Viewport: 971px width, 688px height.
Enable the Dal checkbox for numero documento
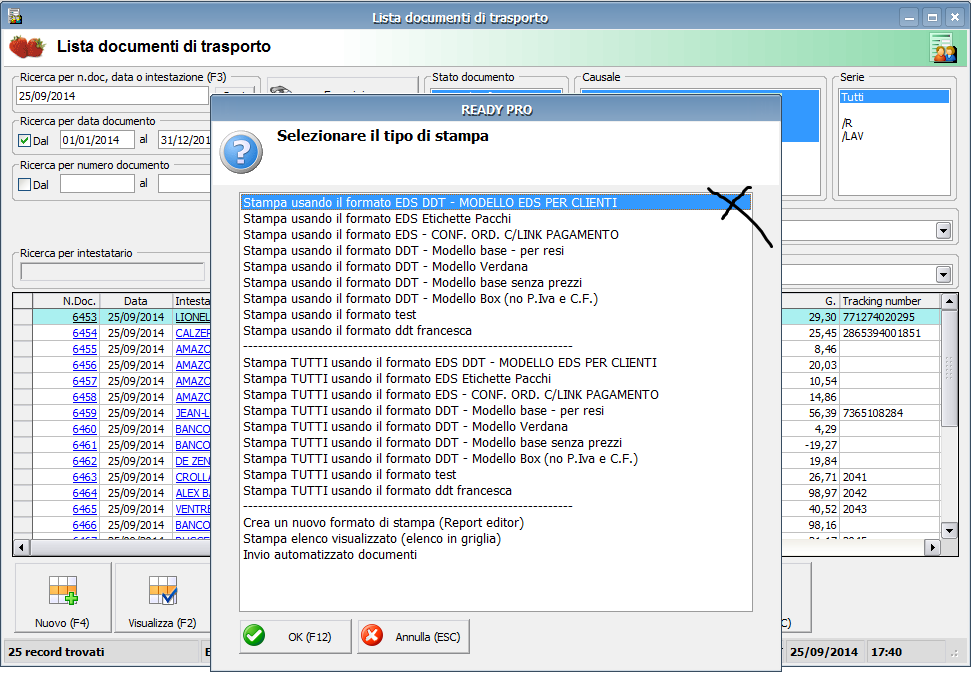(25, 185)
